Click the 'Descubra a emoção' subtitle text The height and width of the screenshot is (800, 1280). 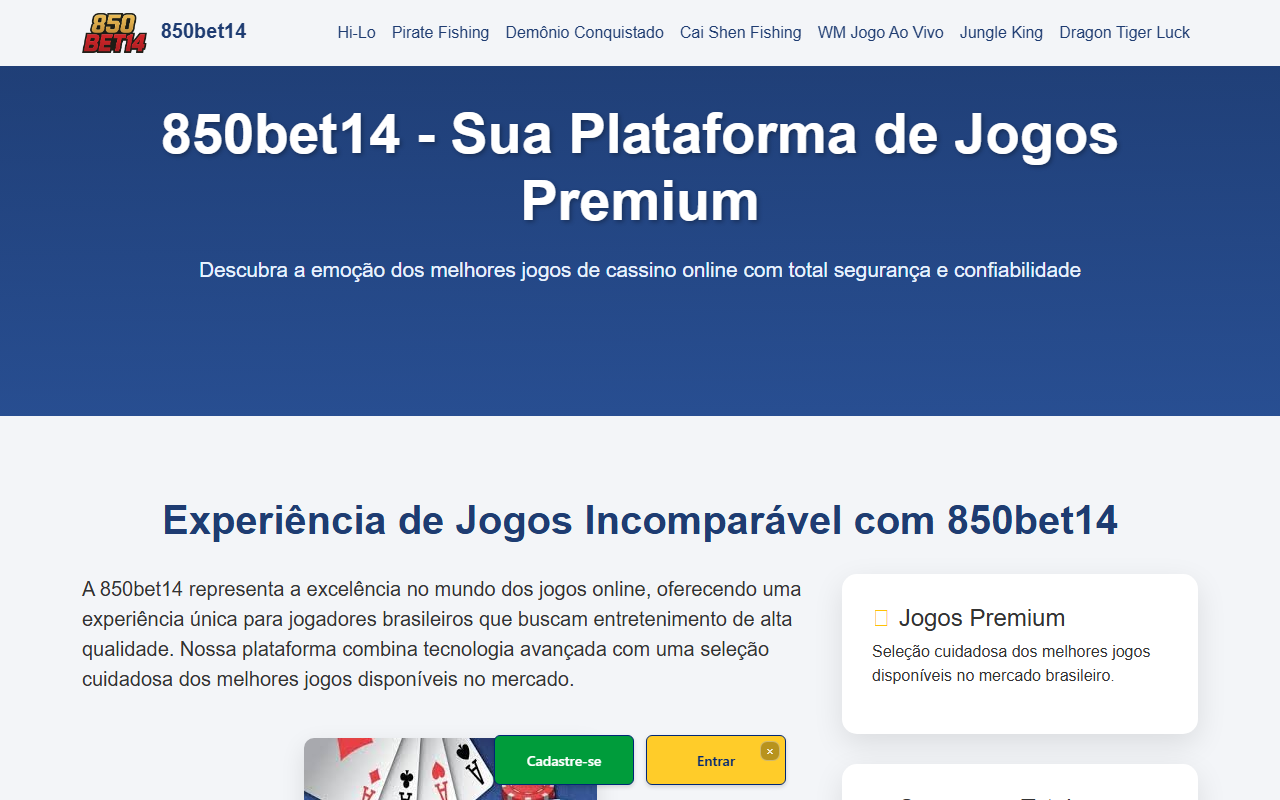[x=640, y=270]
